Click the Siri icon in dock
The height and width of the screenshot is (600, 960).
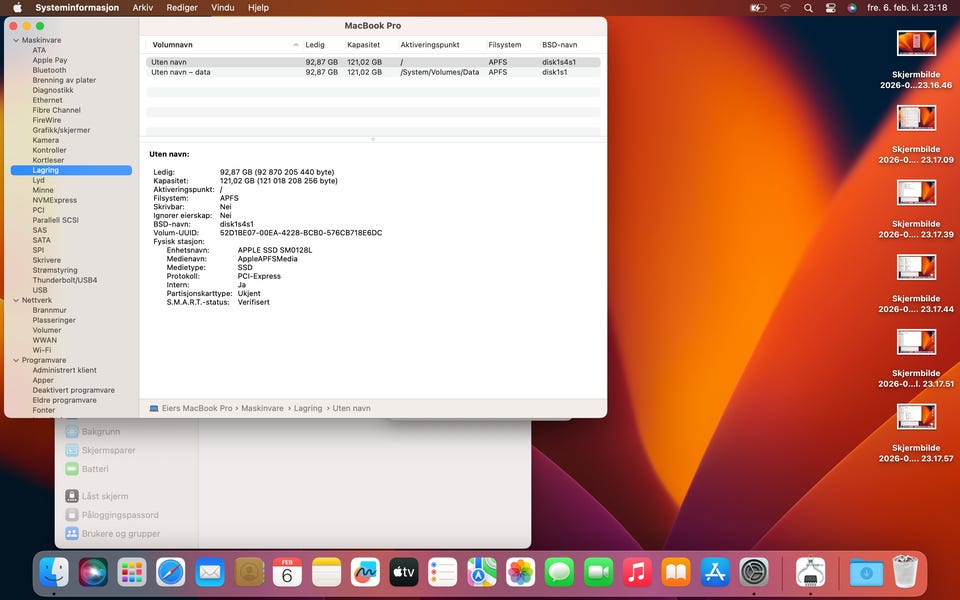tap(93, 572)
